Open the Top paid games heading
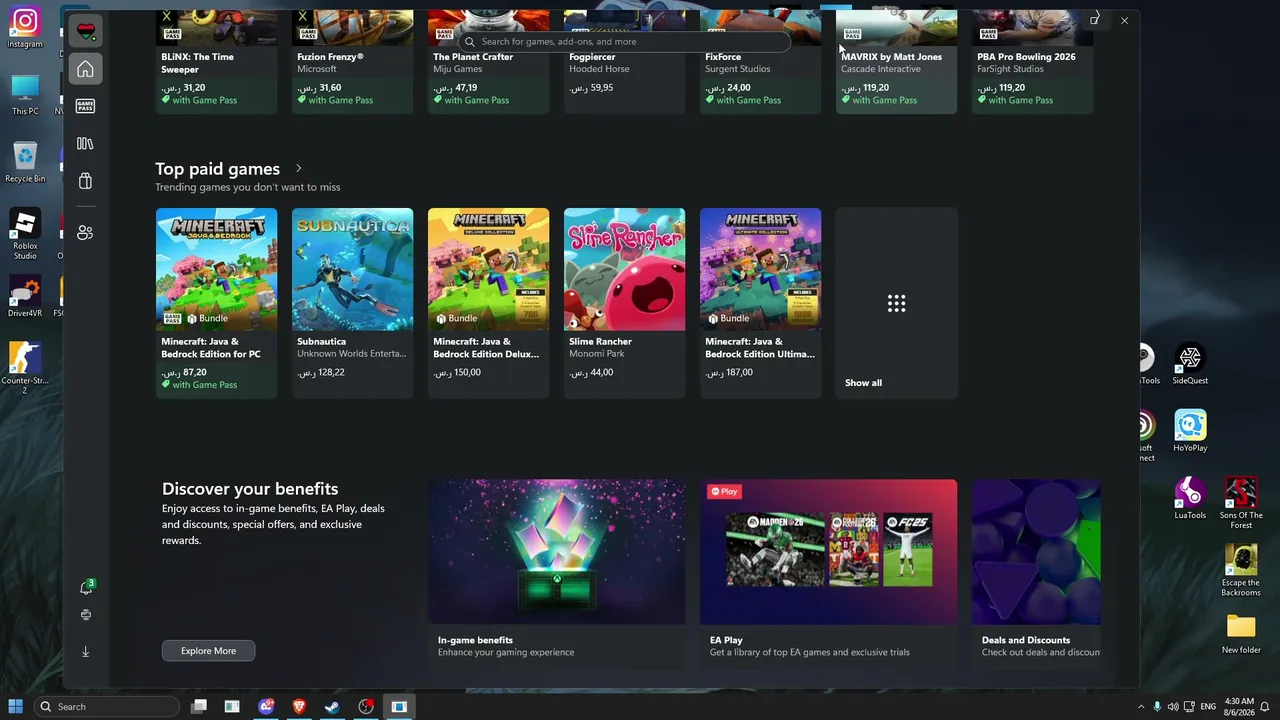 coord(217,169)
